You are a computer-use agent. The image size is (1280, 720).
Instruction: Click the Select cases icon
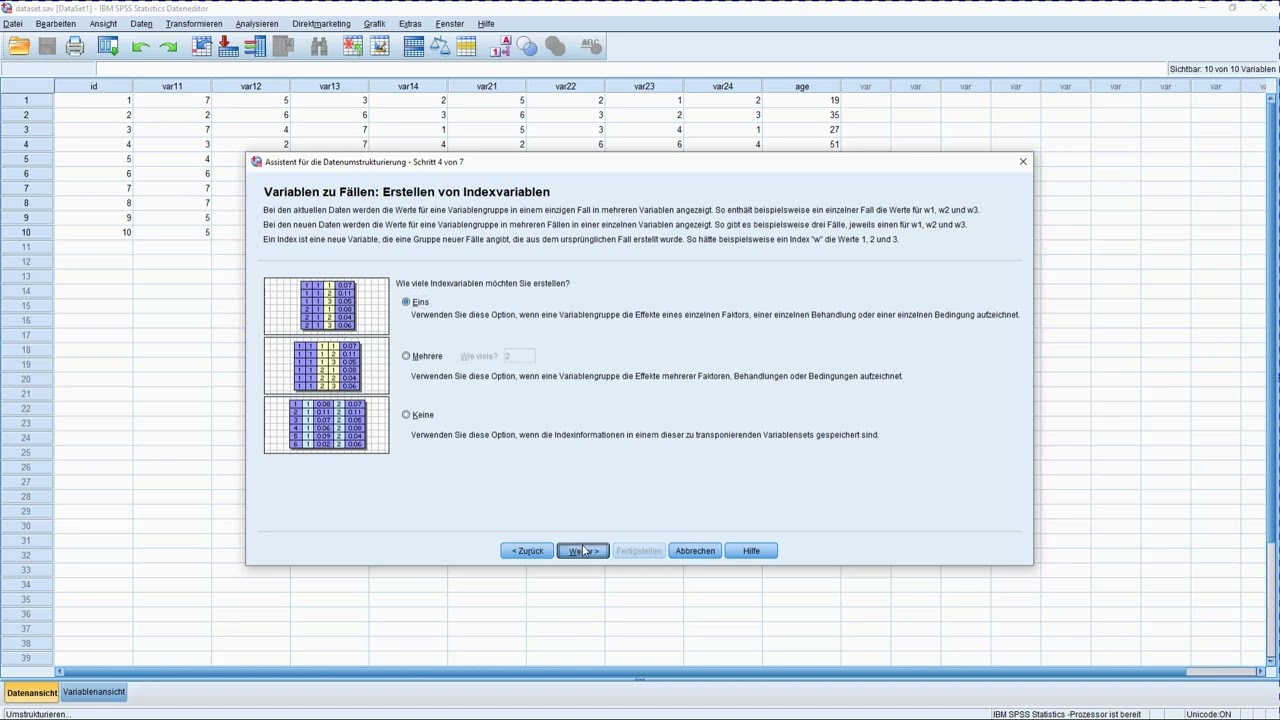coord(466,46)
